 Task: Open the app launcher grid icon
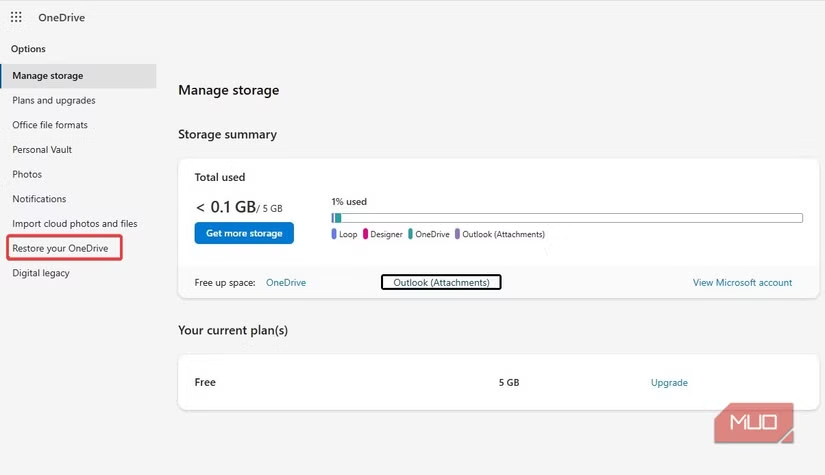tap(16, 17)
